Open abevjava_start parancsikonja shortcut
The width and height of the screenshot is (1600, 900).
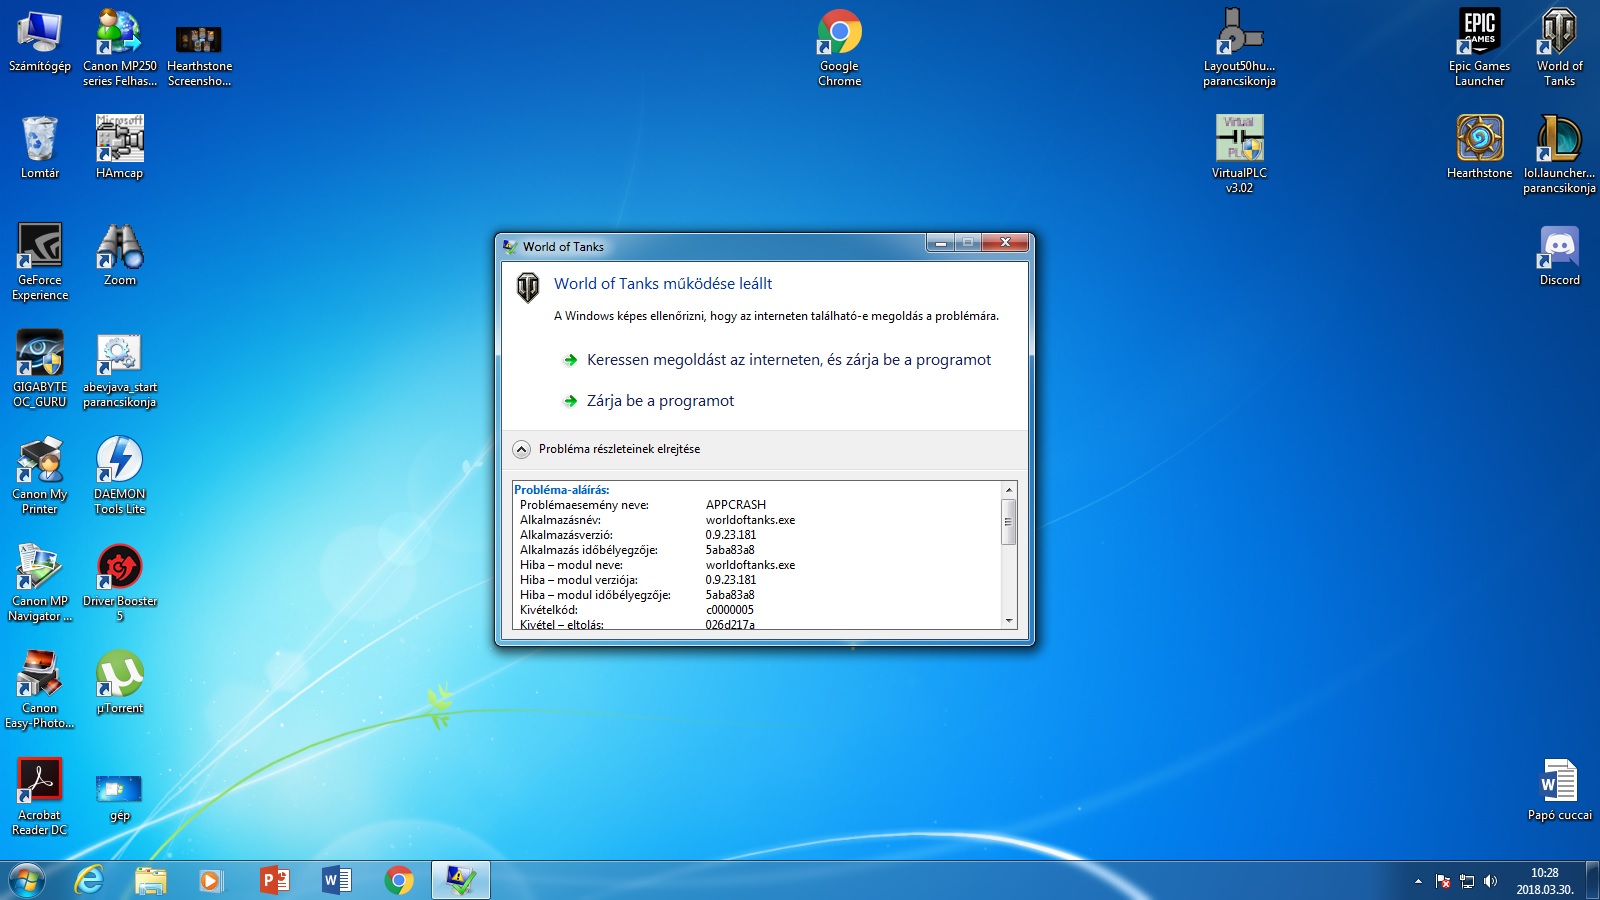pos(120,369)
